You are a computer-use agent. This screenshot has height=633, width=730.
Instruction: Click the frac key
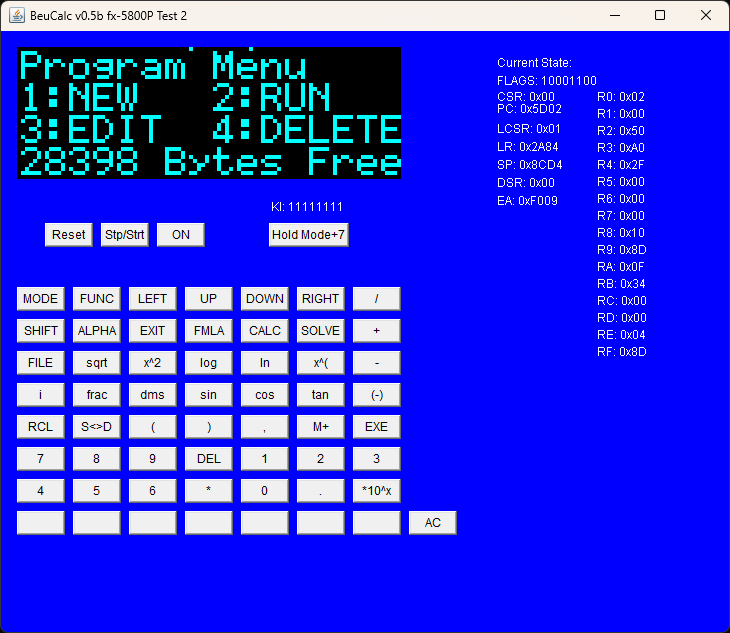point(96,395)
